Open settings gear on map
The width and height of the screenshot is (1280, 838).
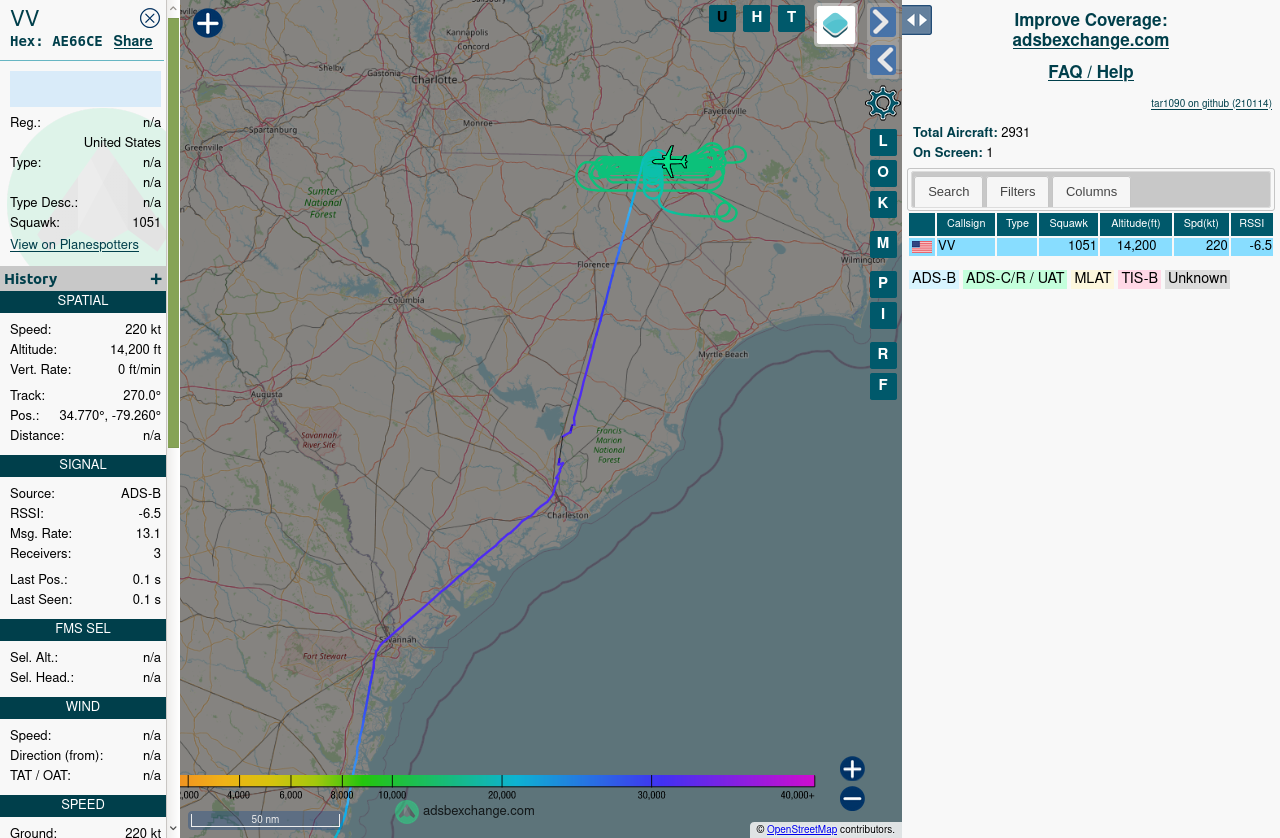pos(883,103)
